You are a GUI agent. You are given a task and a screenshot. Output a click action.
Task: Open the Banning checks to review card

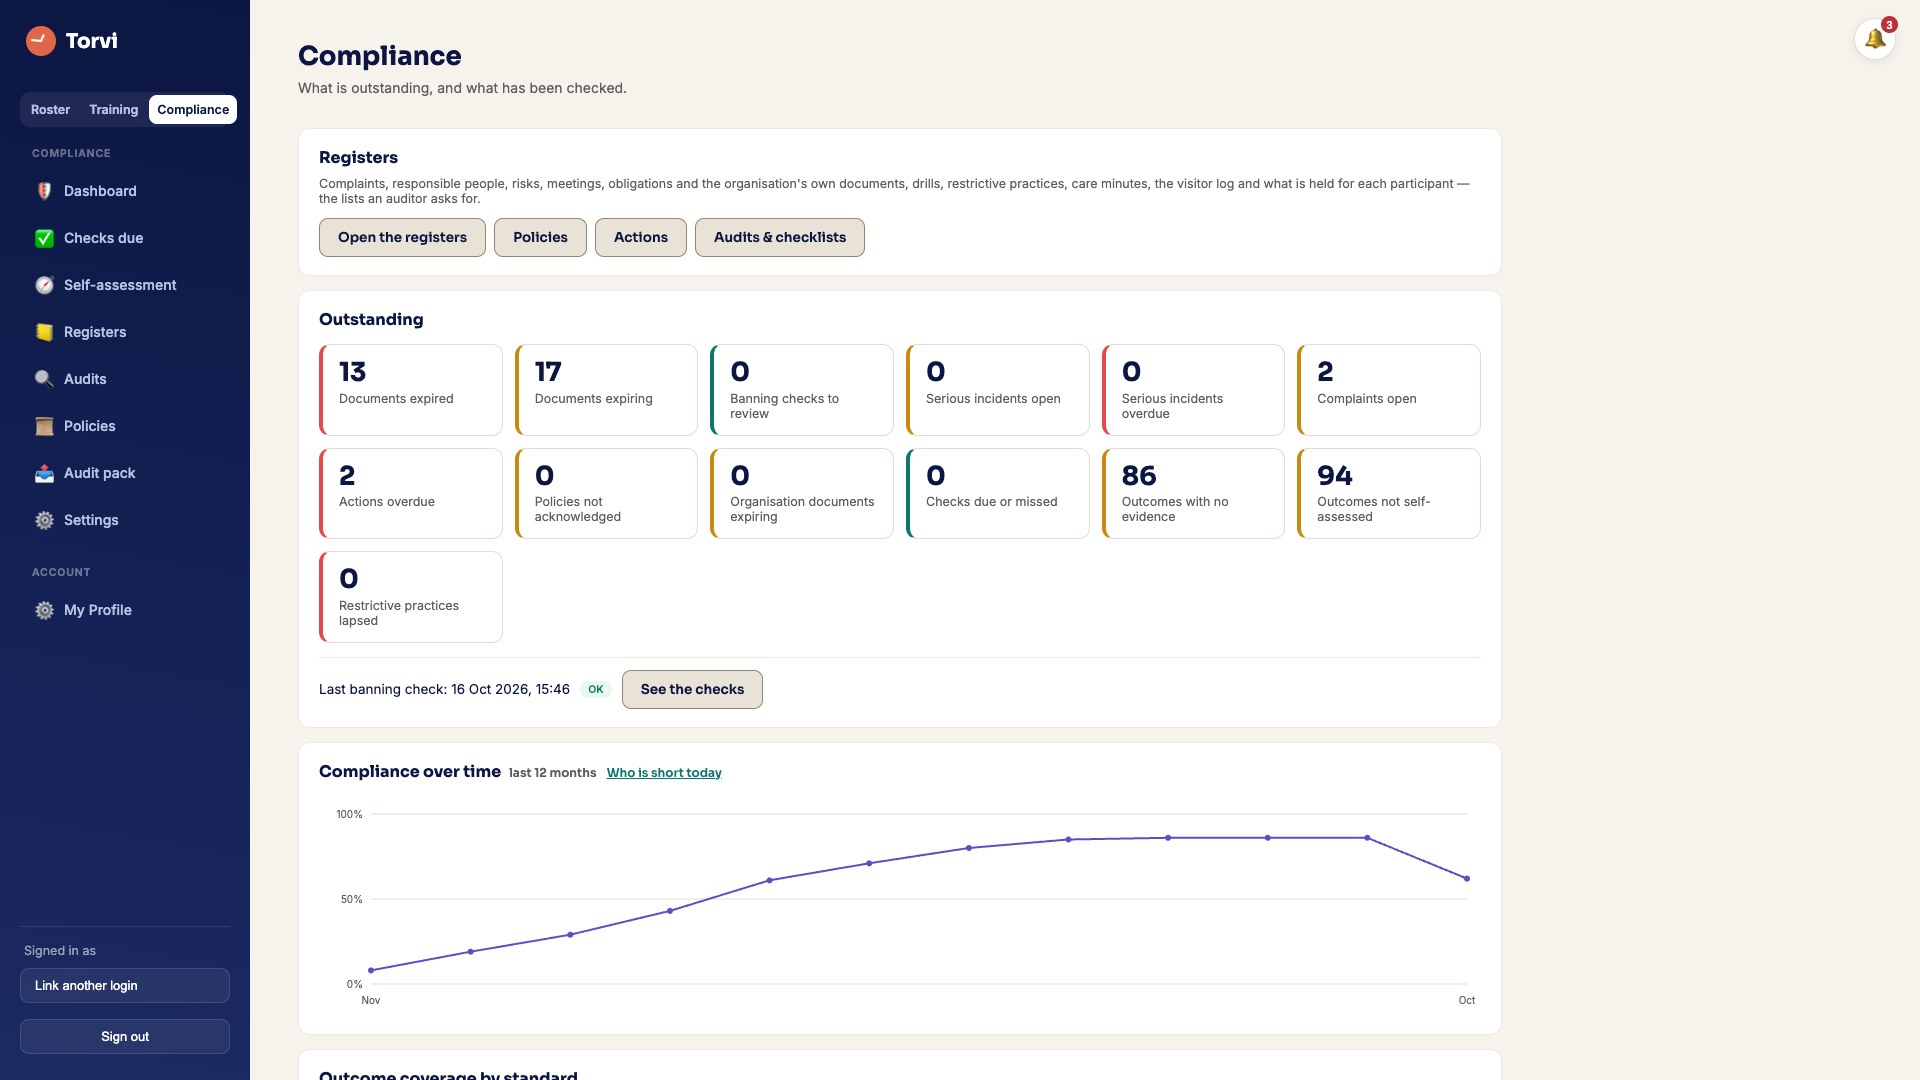pyautogui.click(x=802, y=390)
